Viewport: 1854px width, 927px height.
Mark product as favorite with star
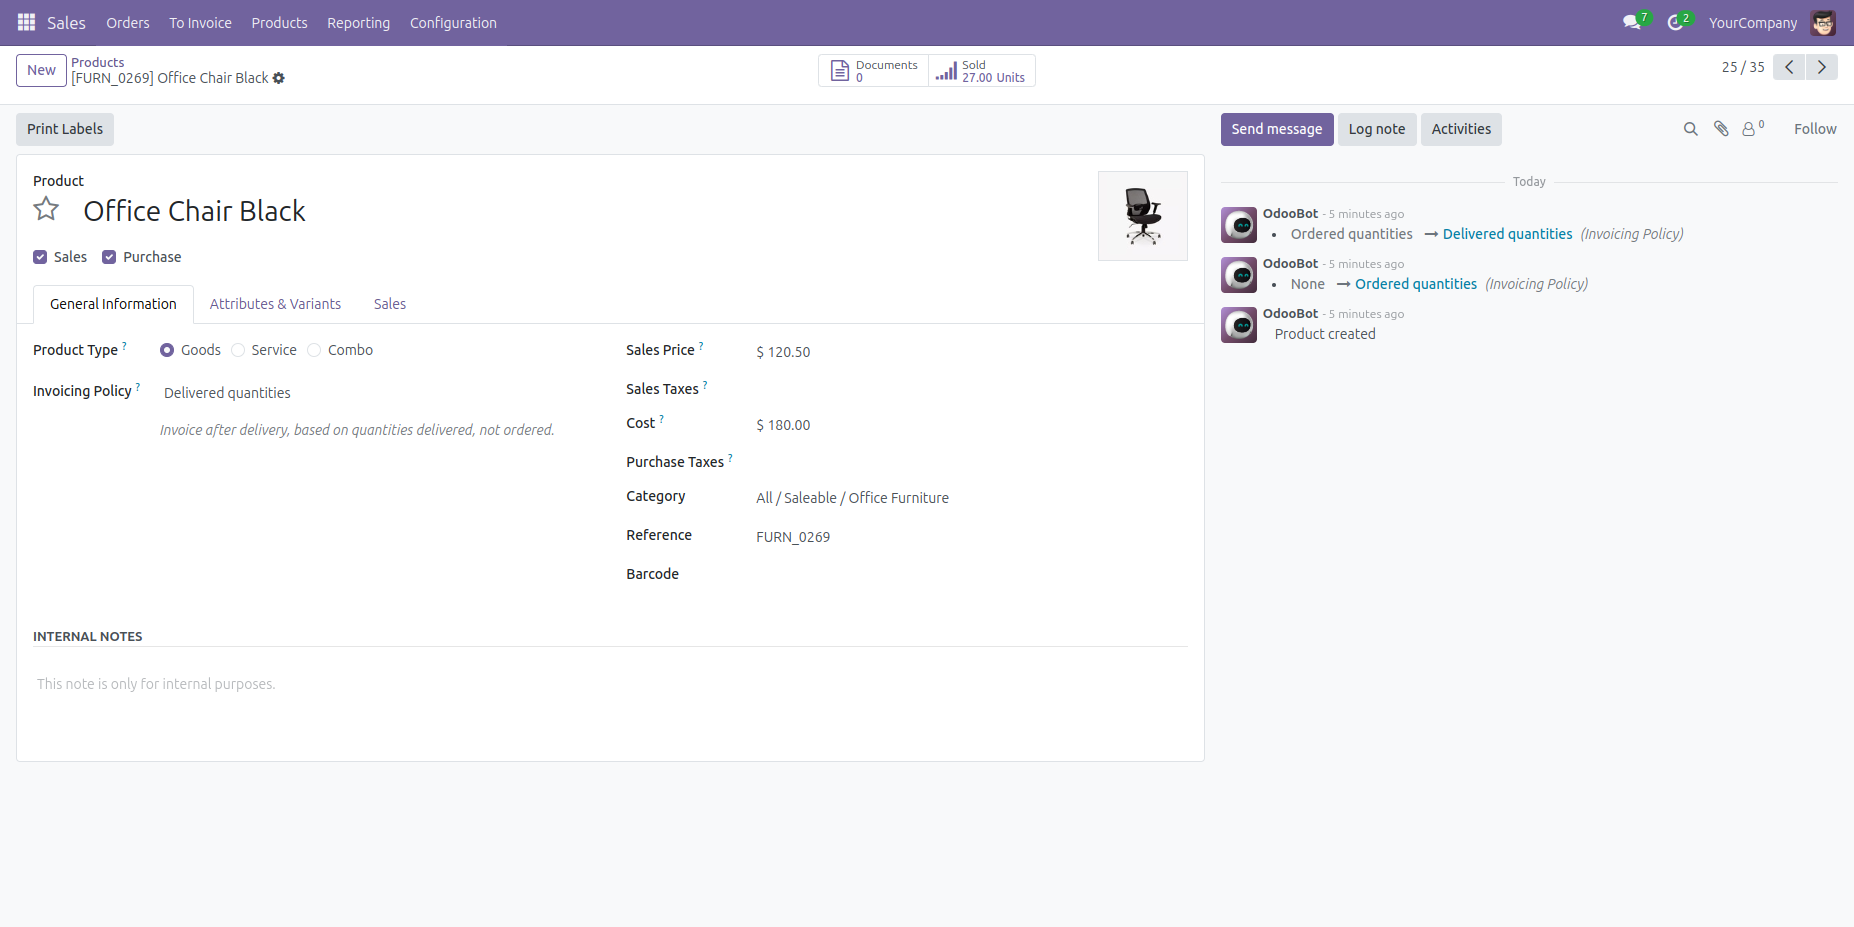tap(46, 209)
